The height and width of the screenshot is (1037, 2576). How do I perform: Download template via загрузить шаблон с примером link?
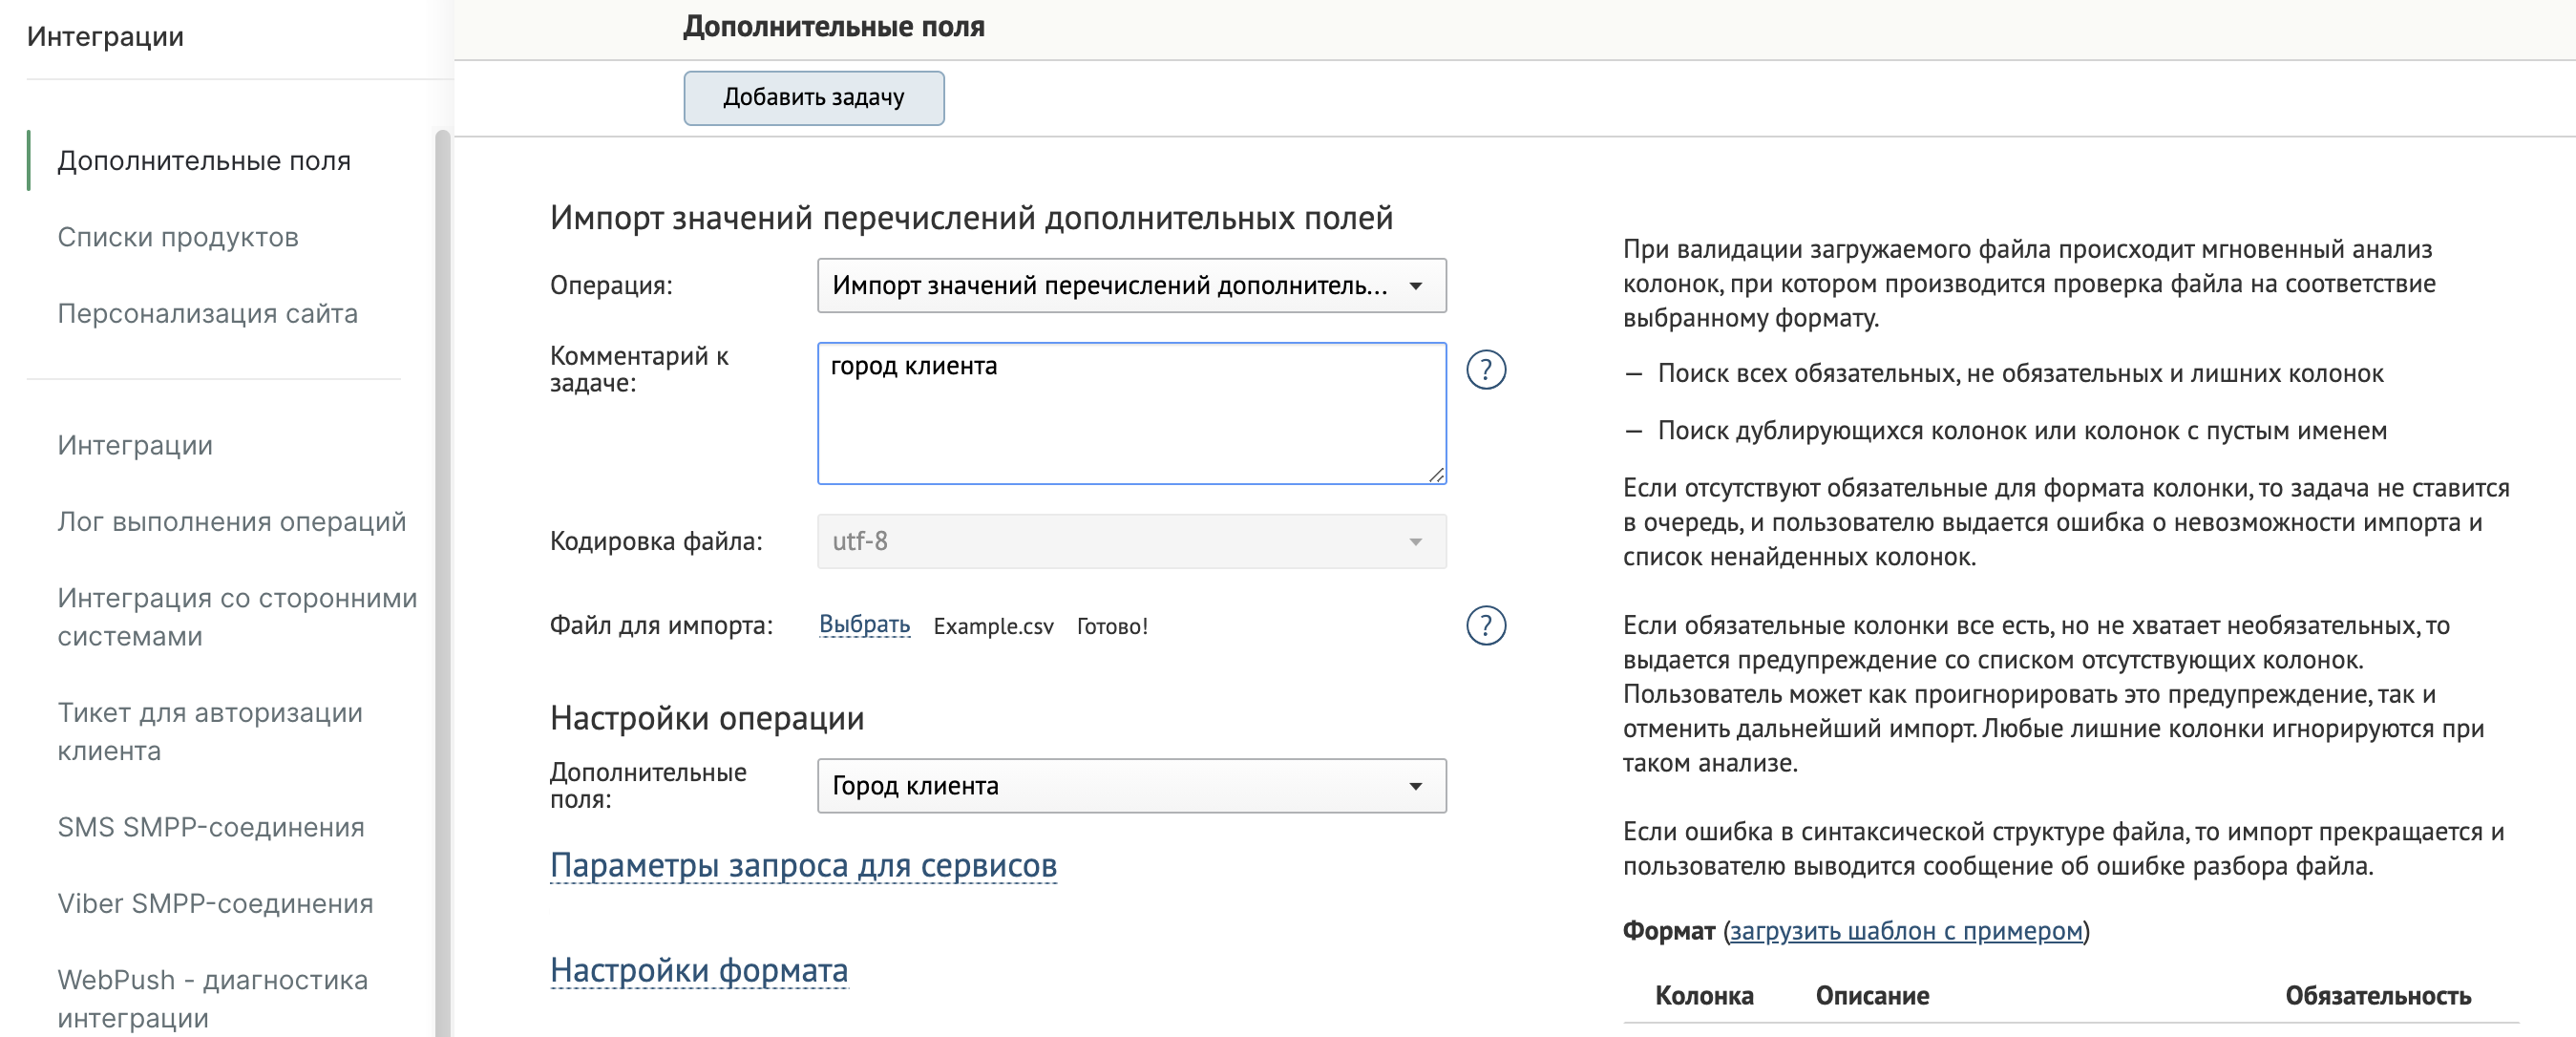tap(1906, 931)
